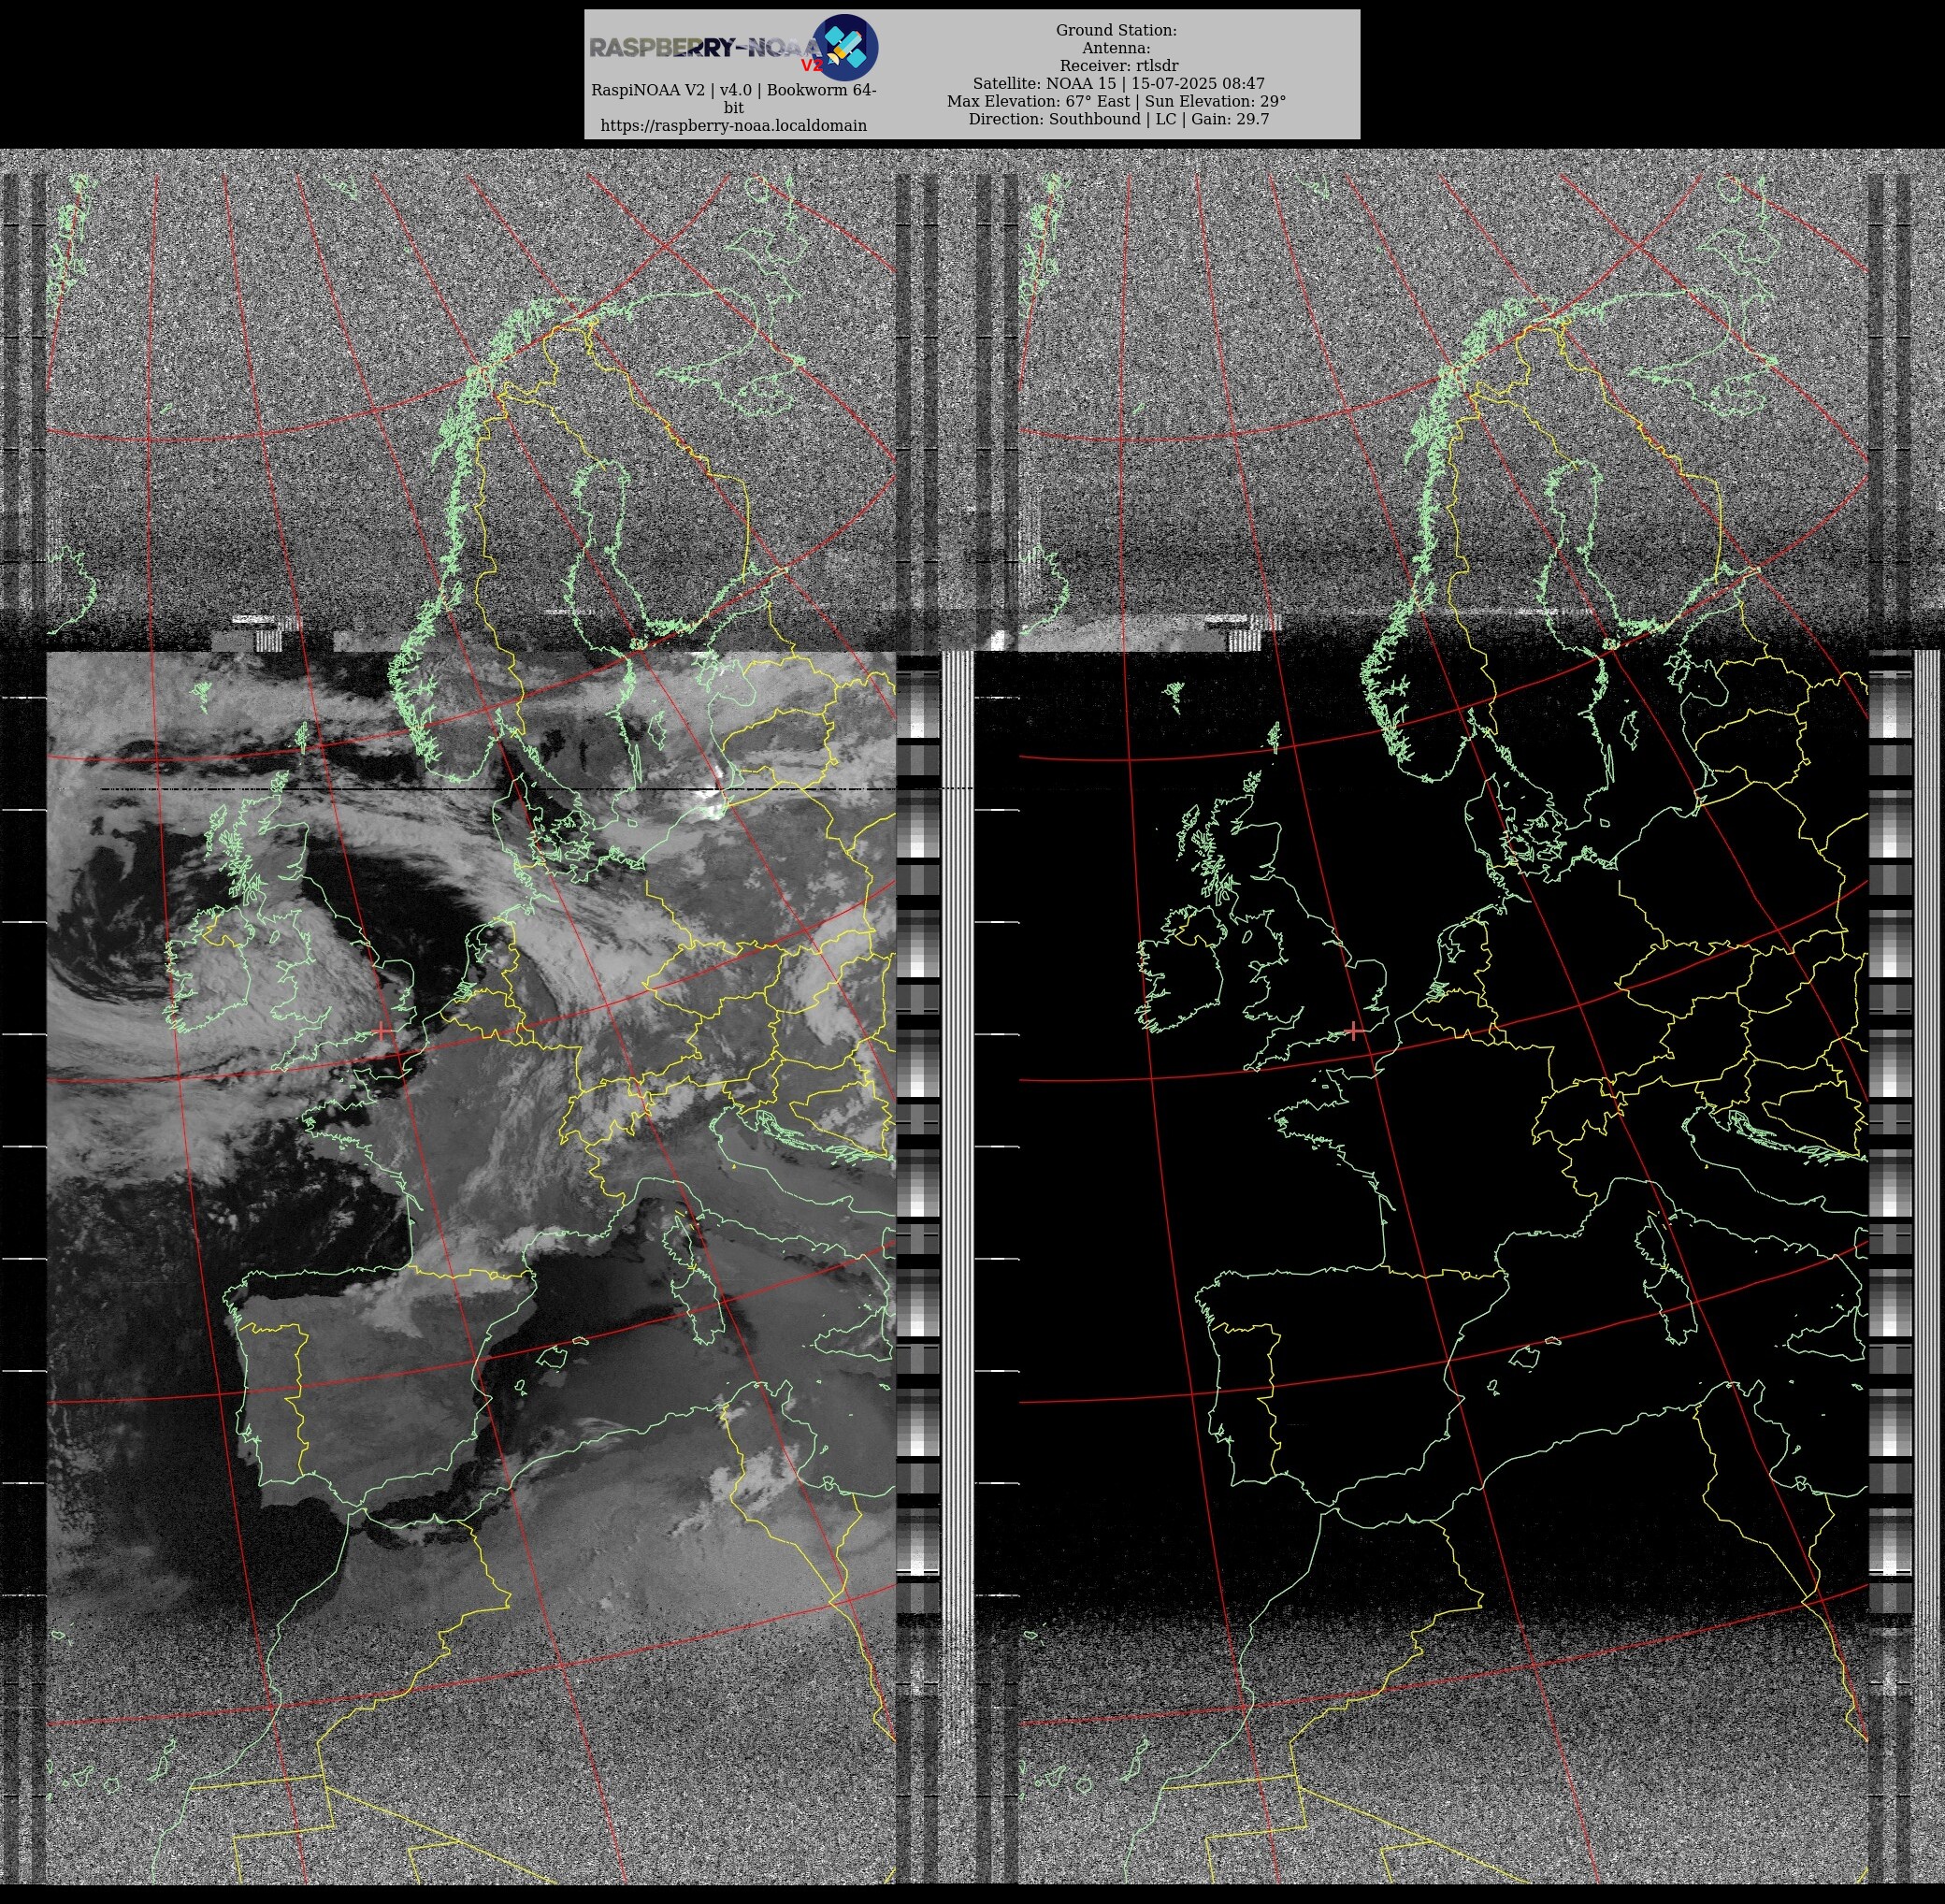1945x1904 pixels.
Task: Click 'Direction: Southbound | LC | Gain: 29.7' line
Action: click(1118, 119)
